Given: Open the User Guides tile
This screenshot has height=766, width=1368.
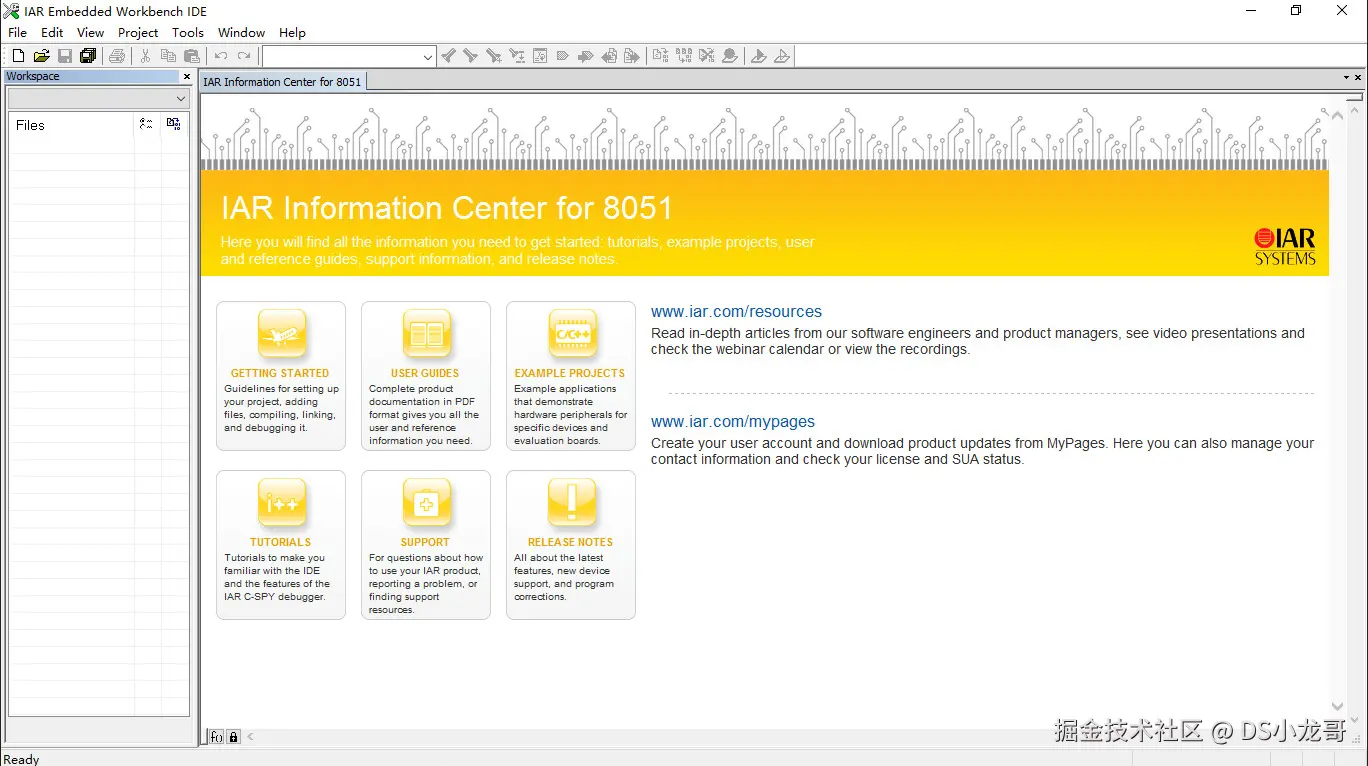Looking at the screenshot, I should coord(426,376).
